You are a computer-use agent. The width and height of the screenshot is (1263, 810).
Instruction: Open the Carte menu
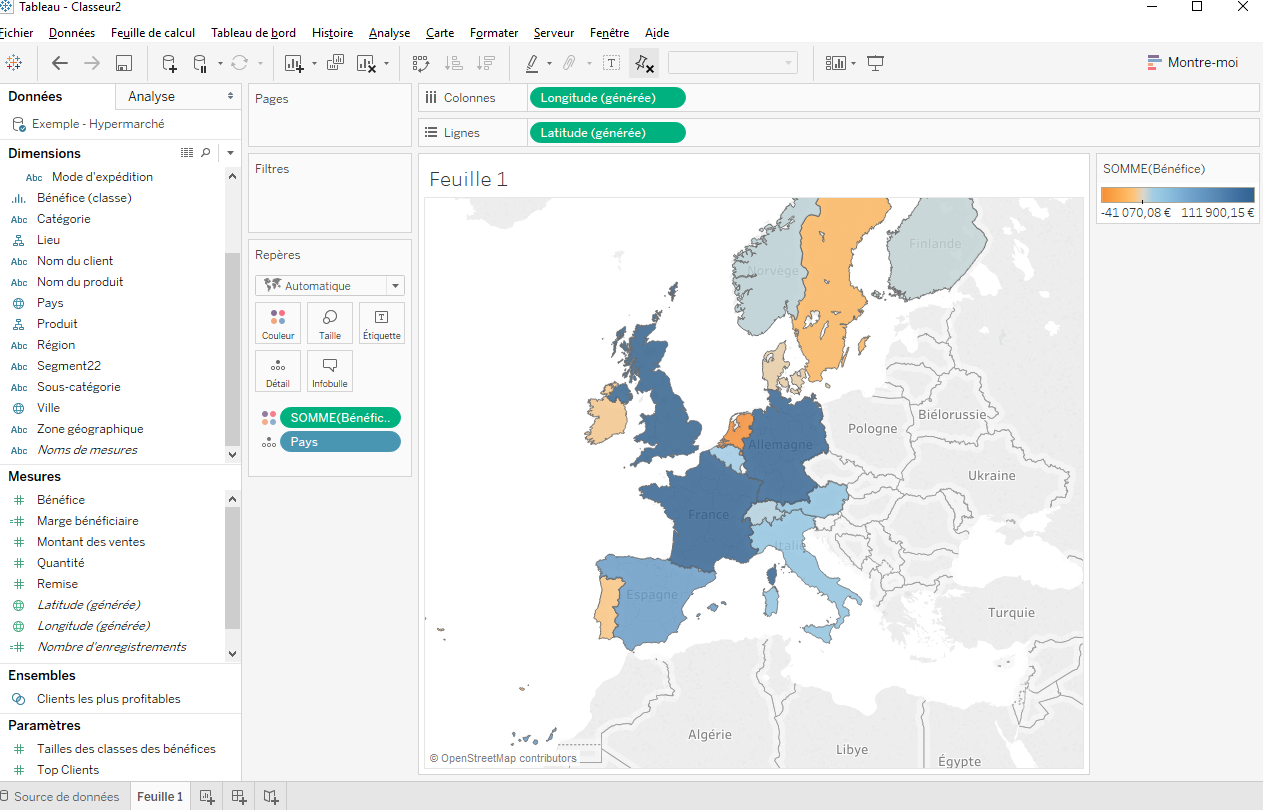click(x=440, y=33)
